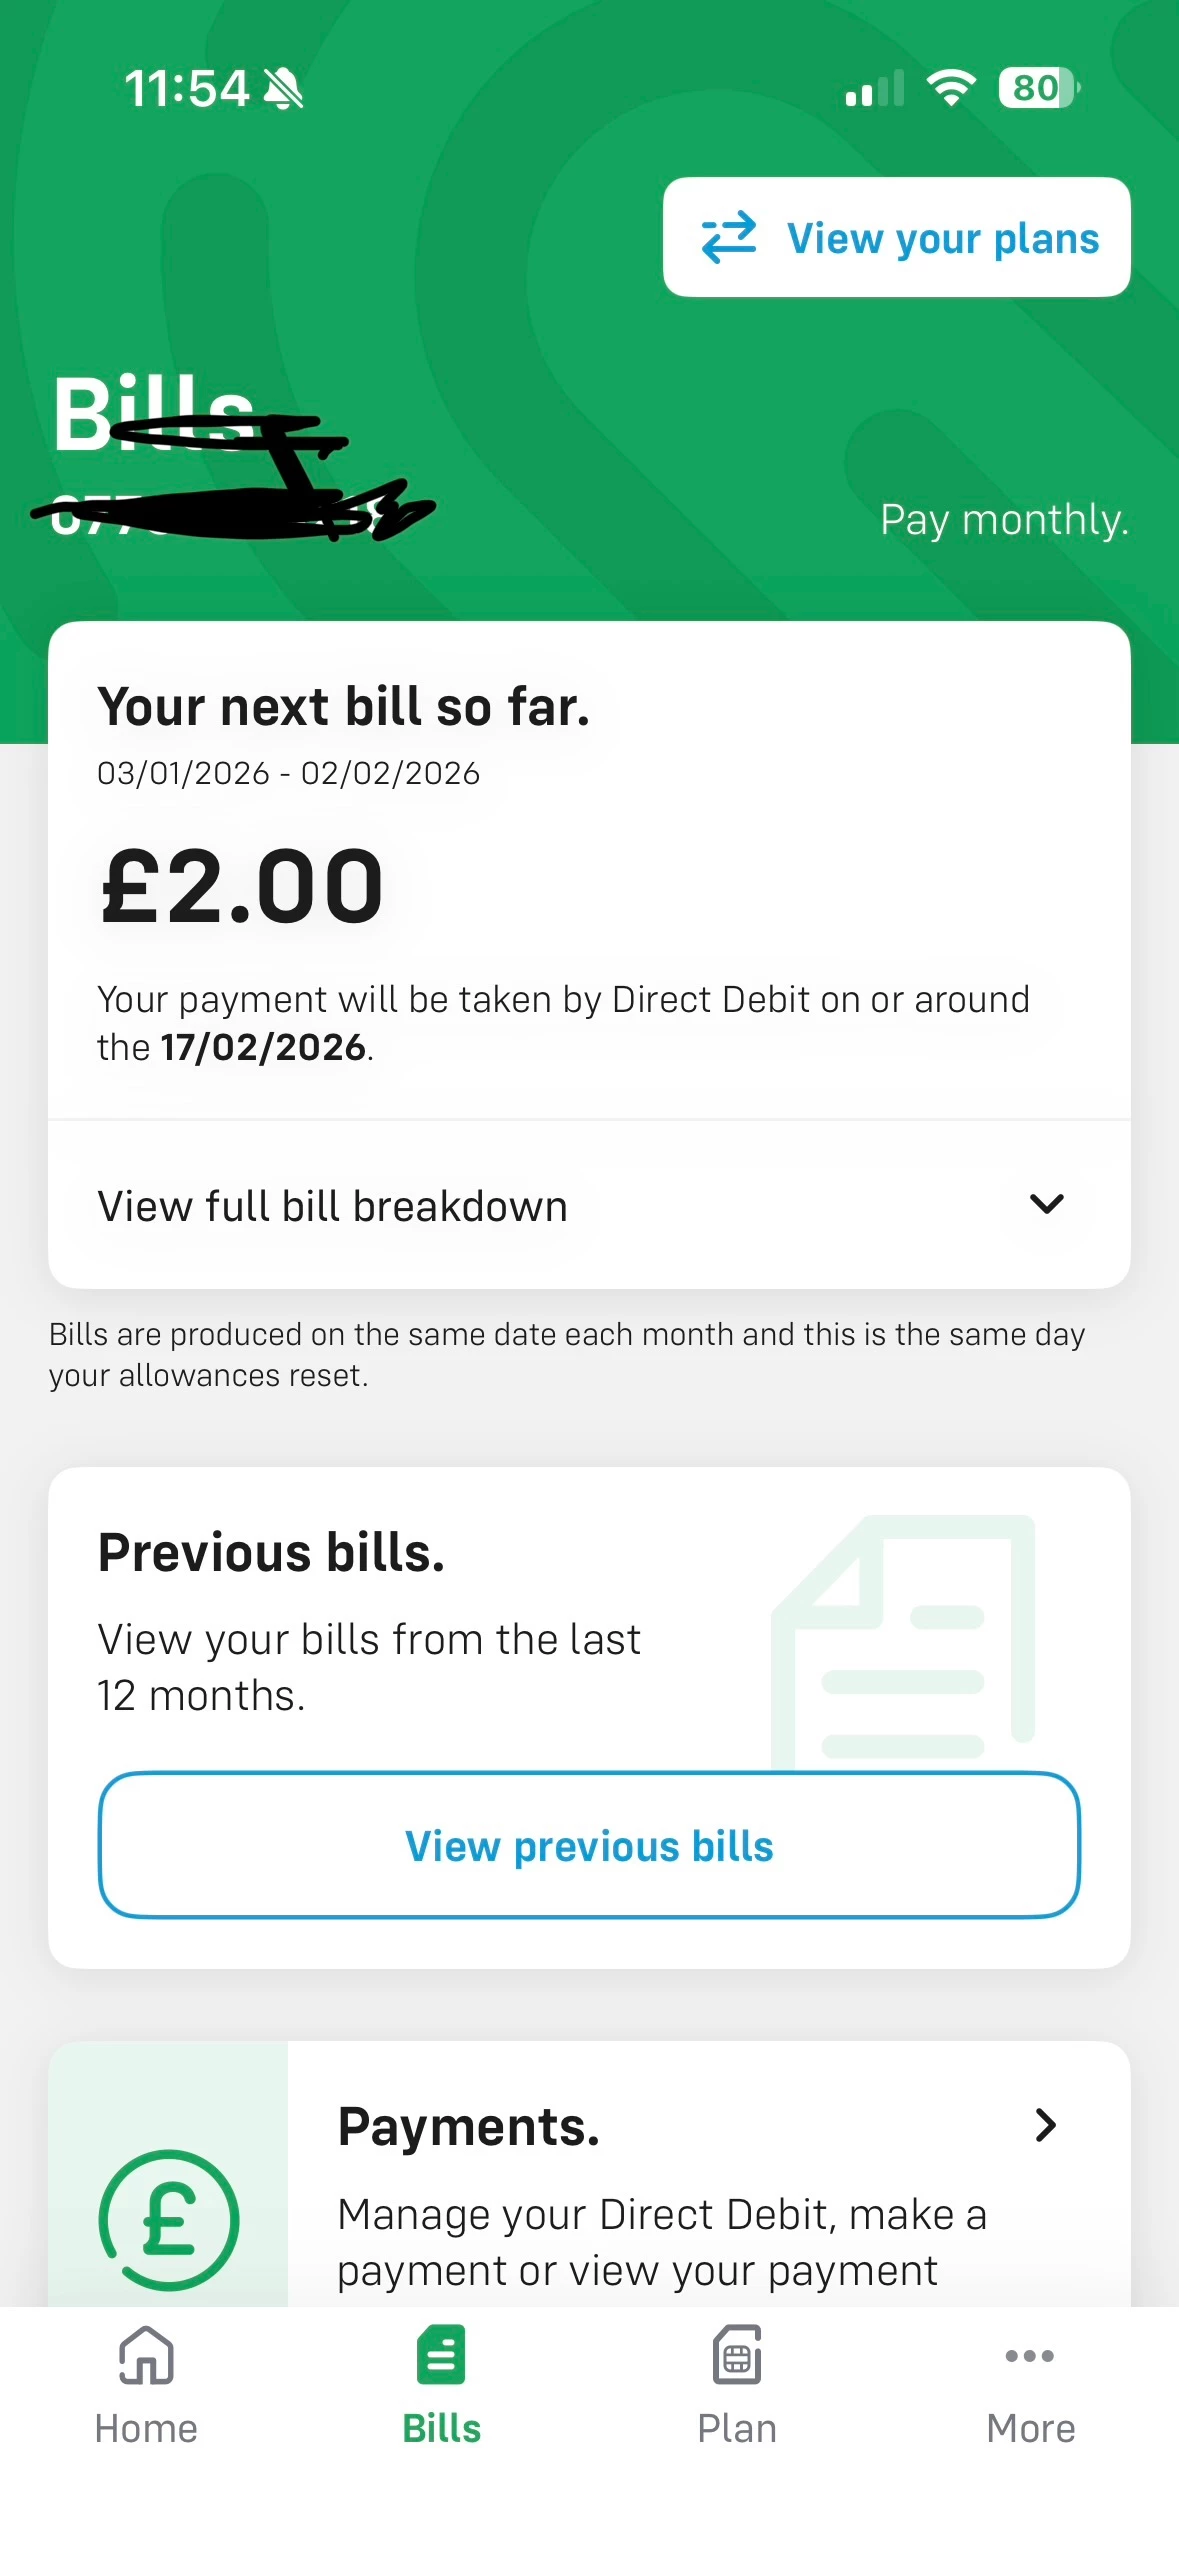Tap the £2.00 next bill amount

coord(242,886)
